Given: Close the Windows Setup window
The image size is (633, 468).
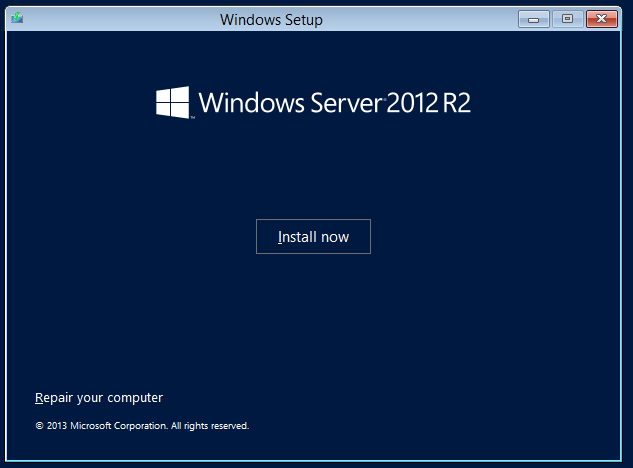Looking at the screenshot, I should pyautogui.click(x=602, y=19).
